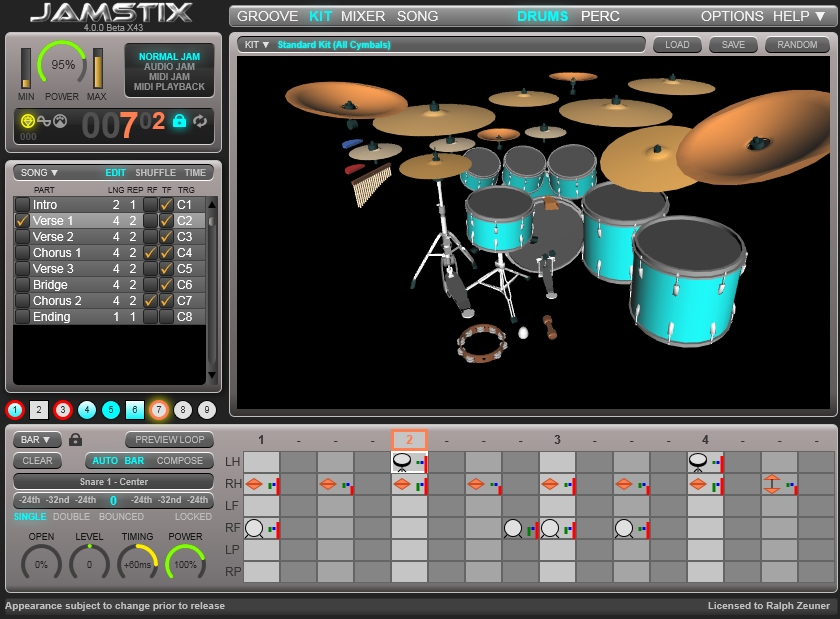The image size is (840, 619).
Task: Click the yellow circular icon above 000
Action: coord(27,121)
